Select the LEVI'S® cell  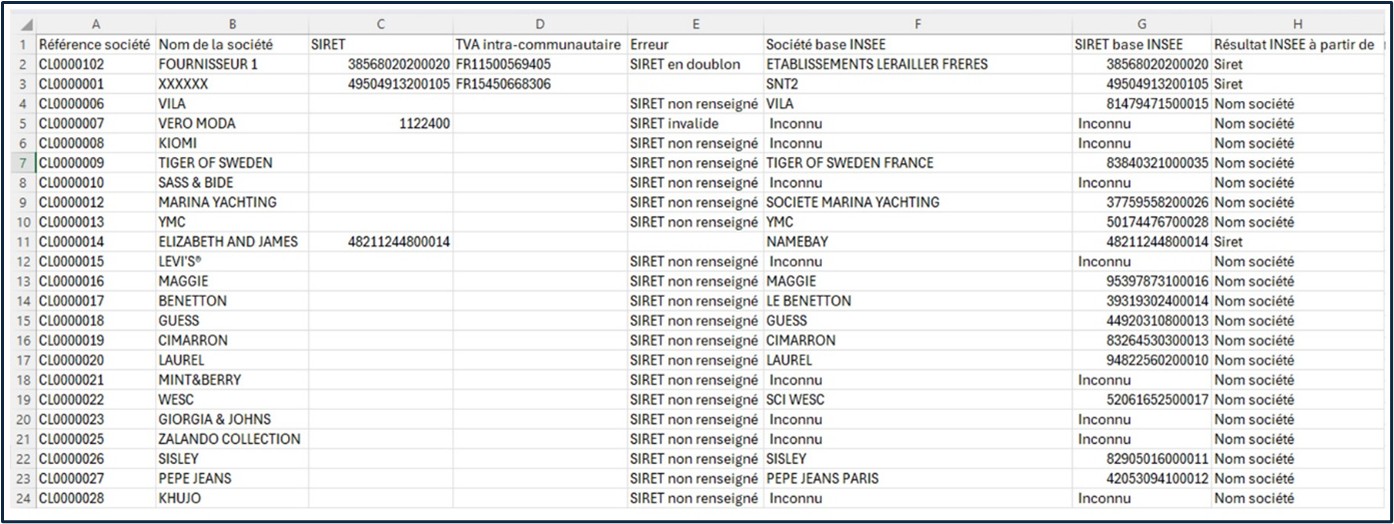tap(232, 262)
